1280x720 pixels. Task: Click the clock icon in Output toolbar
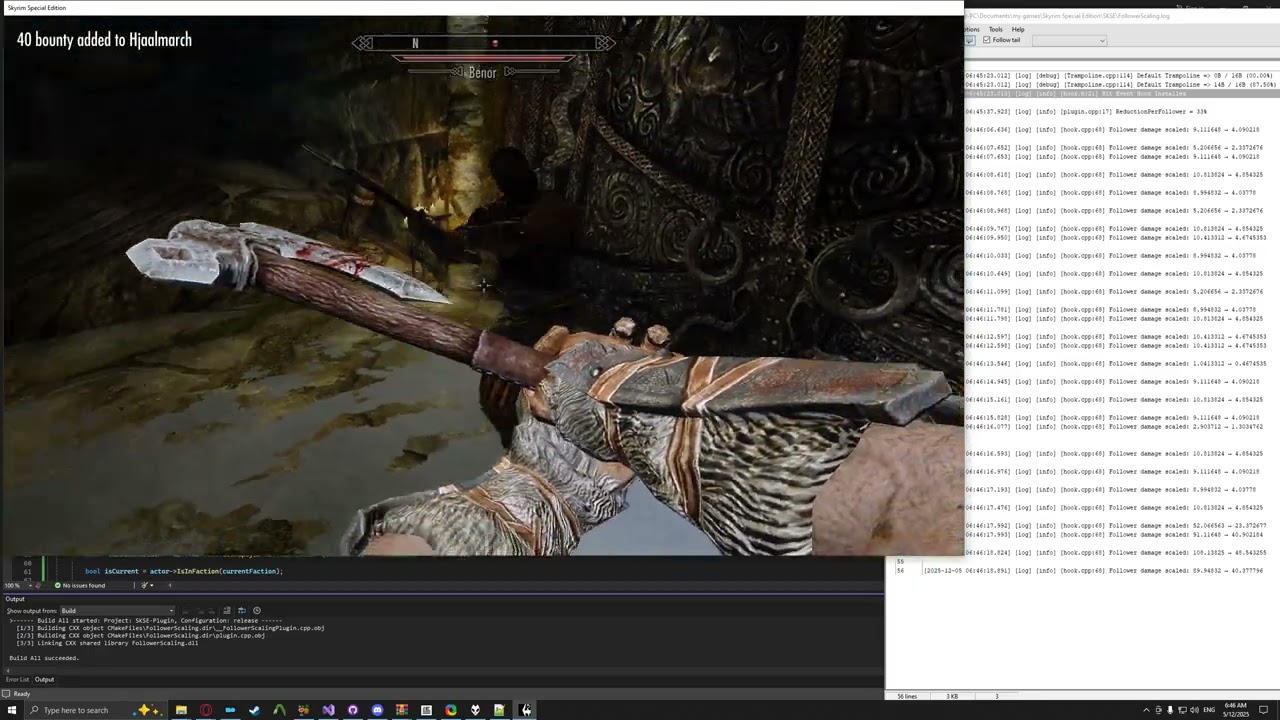[x=257, y=610]
